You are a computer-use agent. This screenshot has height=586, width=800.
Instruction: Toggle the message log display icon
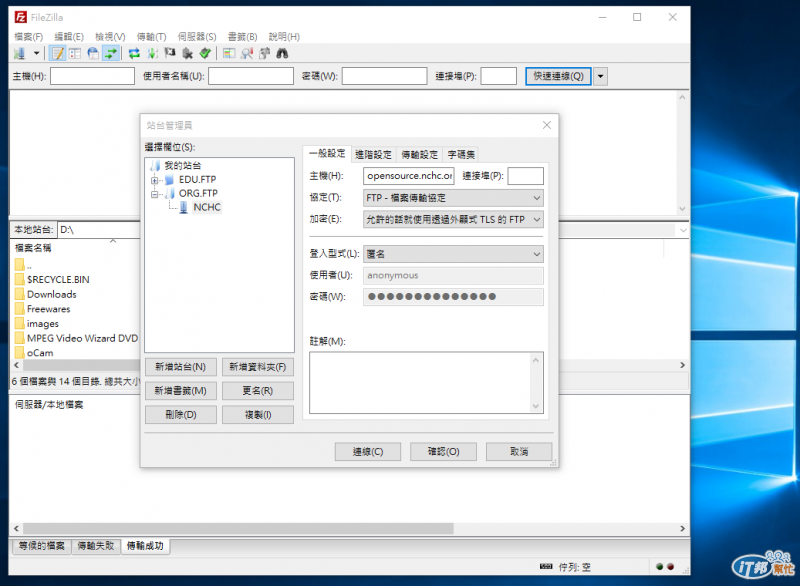pyautogui.click(x=58, y=54)
